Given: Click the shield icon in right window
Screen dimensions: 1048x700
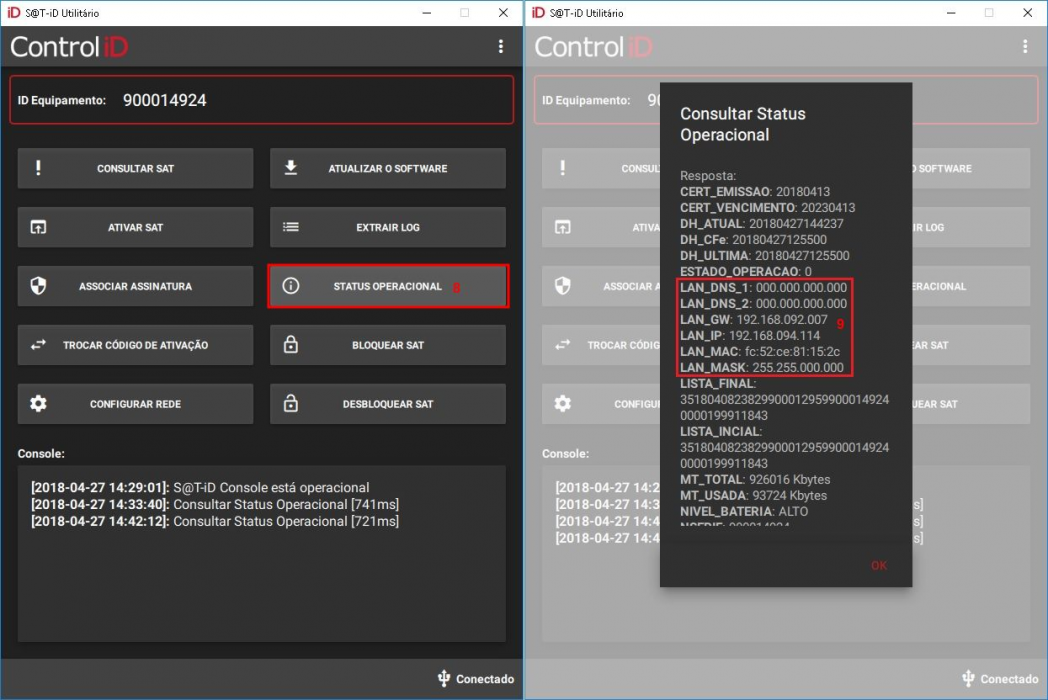Looking at the screenshot, I should [x=563, y=286].
